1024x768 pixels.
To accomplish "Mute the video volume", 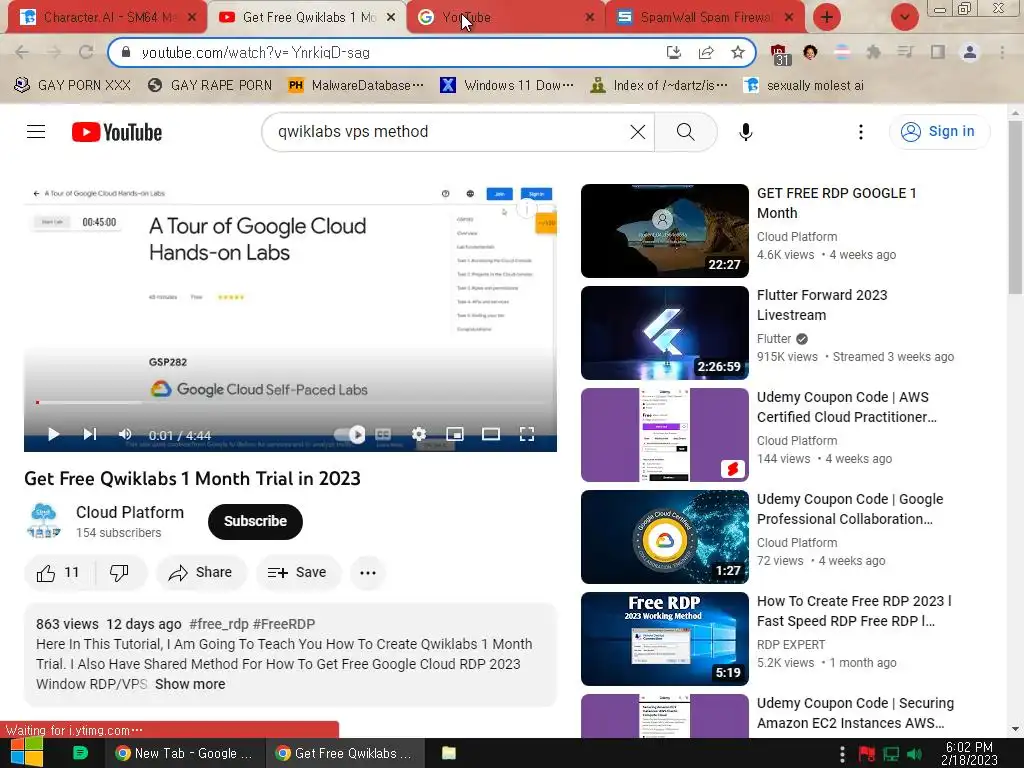I will 125,434.
